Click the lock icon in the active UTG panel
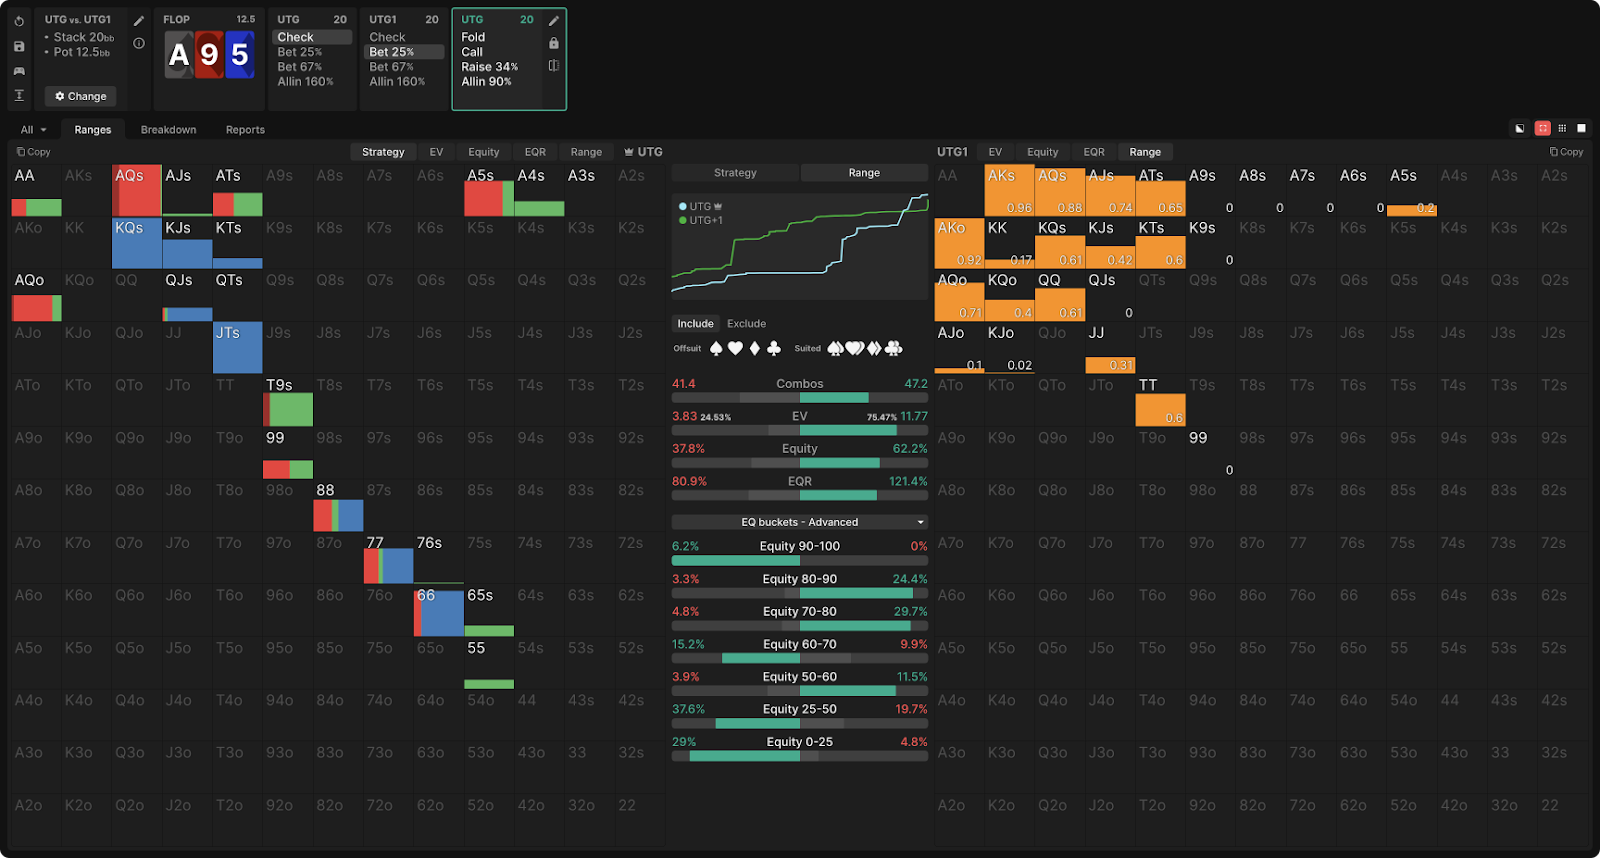1600x858 pixels. coord(554,43)
